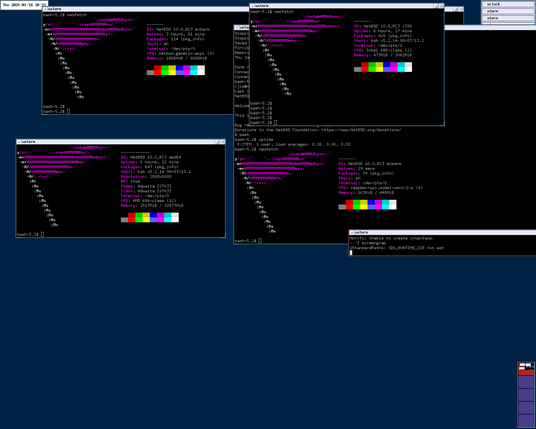Image resolution: width=536 pixels, height=429 pixels.
Task: Click the bash prompt cursor in raspberrypi xterm
Action: (x=260, y=241)
